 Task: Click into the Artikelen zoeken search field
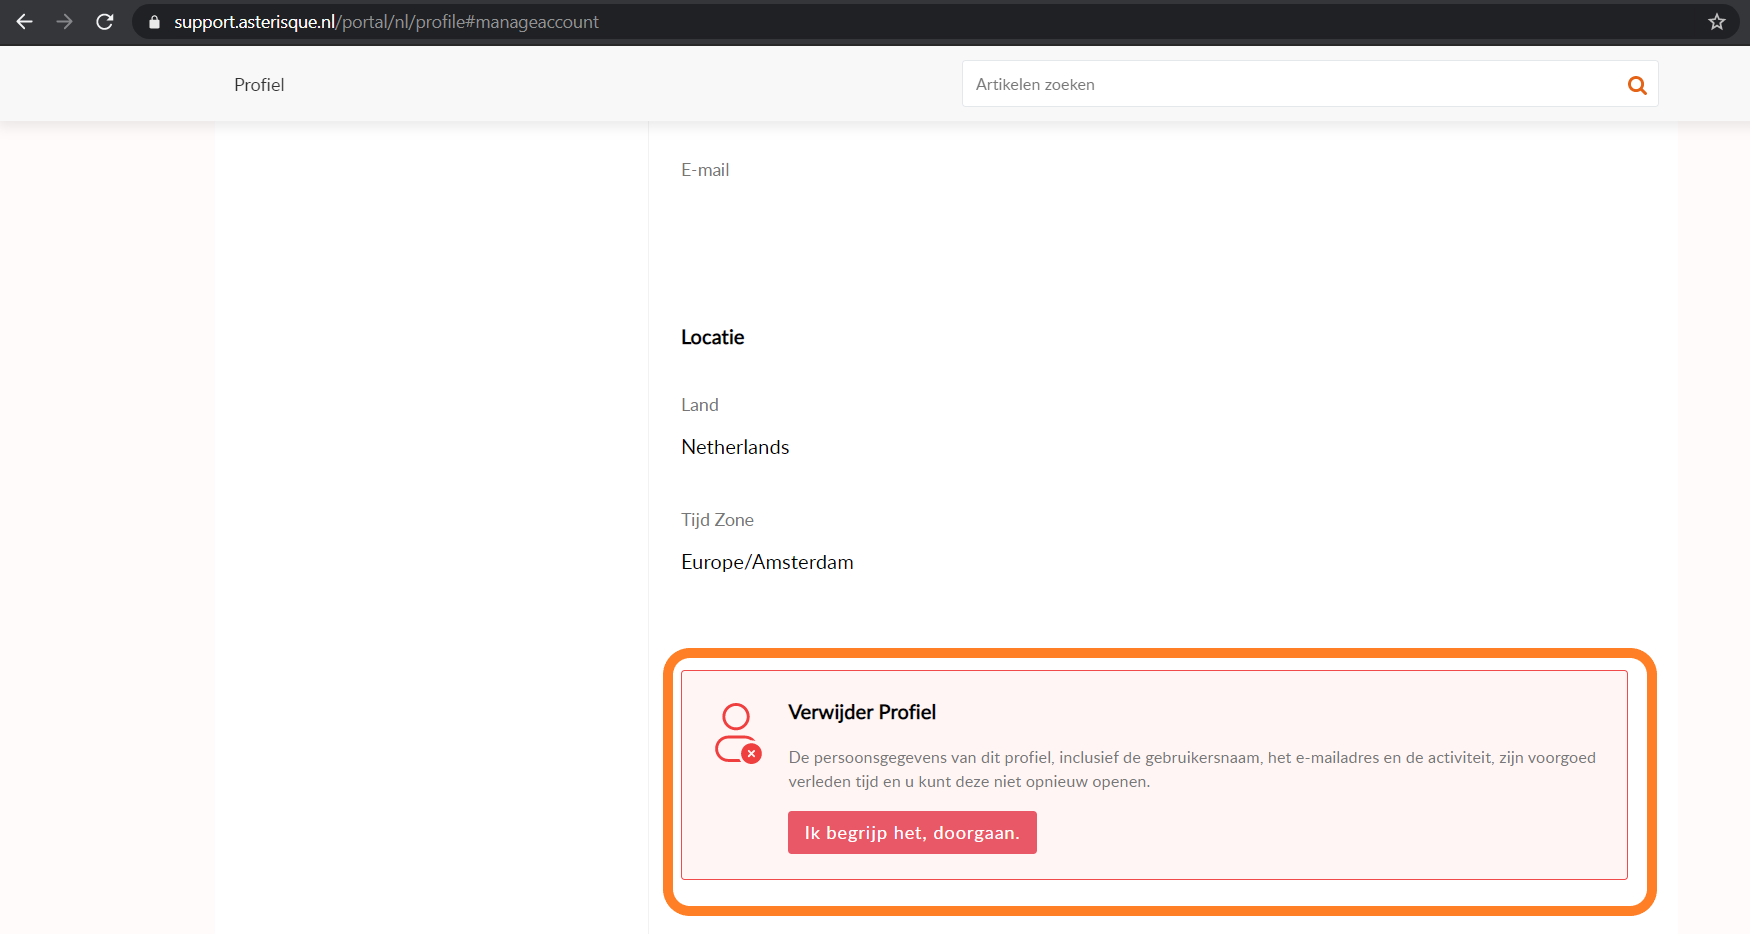1290,85
